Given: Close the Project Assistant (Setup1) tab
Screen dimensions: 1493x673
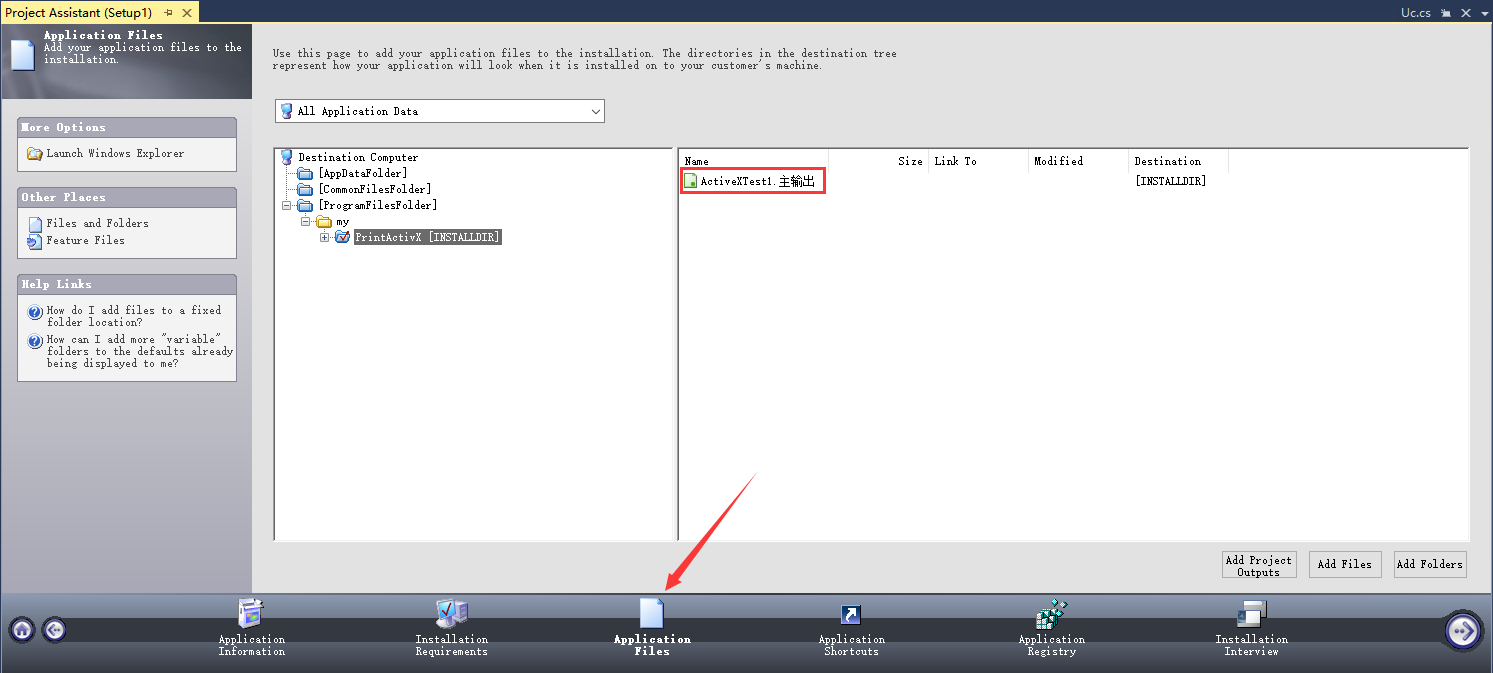Looking at the screenshot, I should tap(187, 12).
